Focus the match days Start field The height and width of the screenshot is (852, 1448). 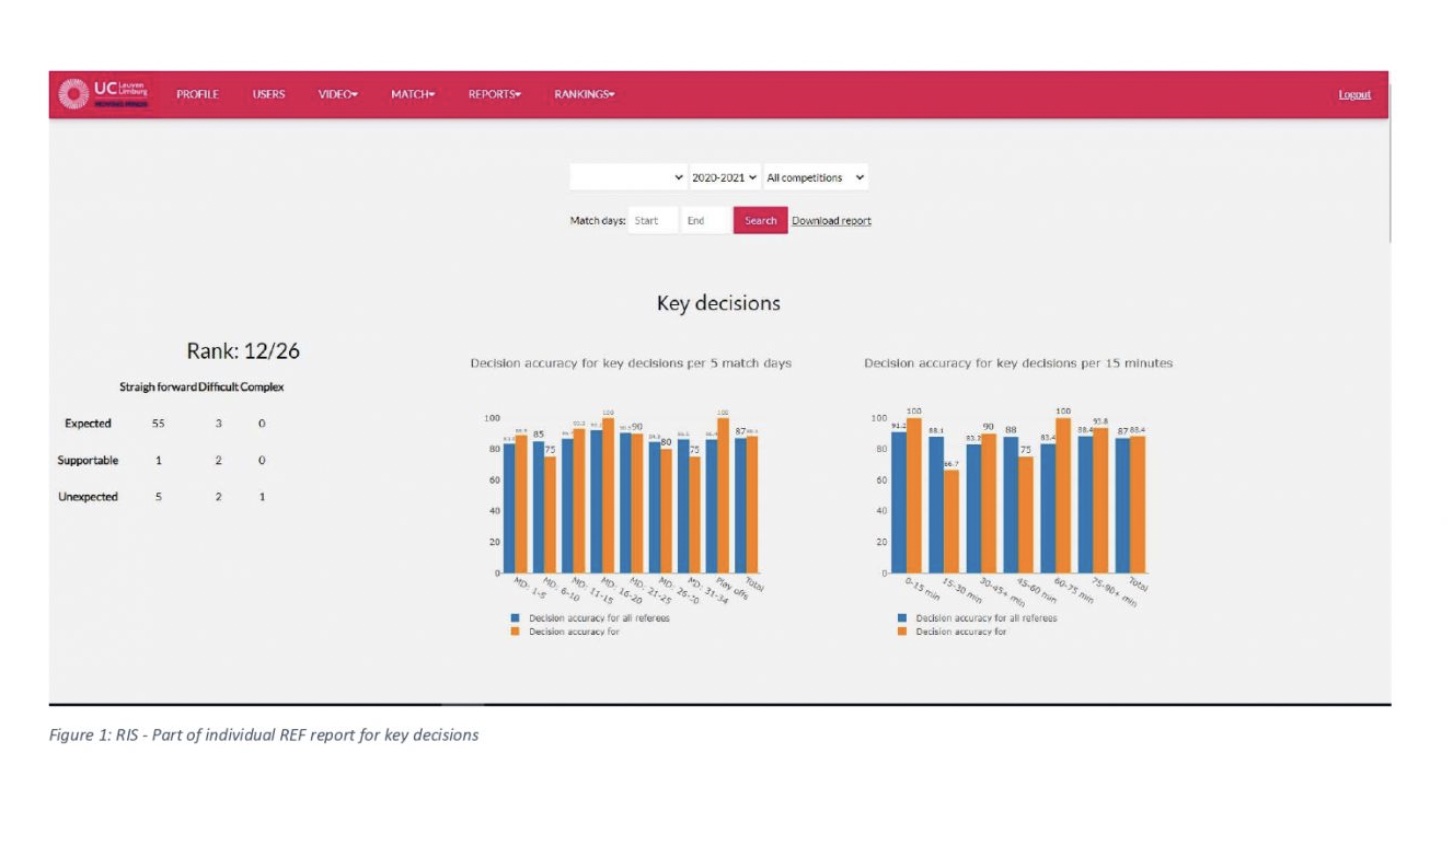point(653,221)
